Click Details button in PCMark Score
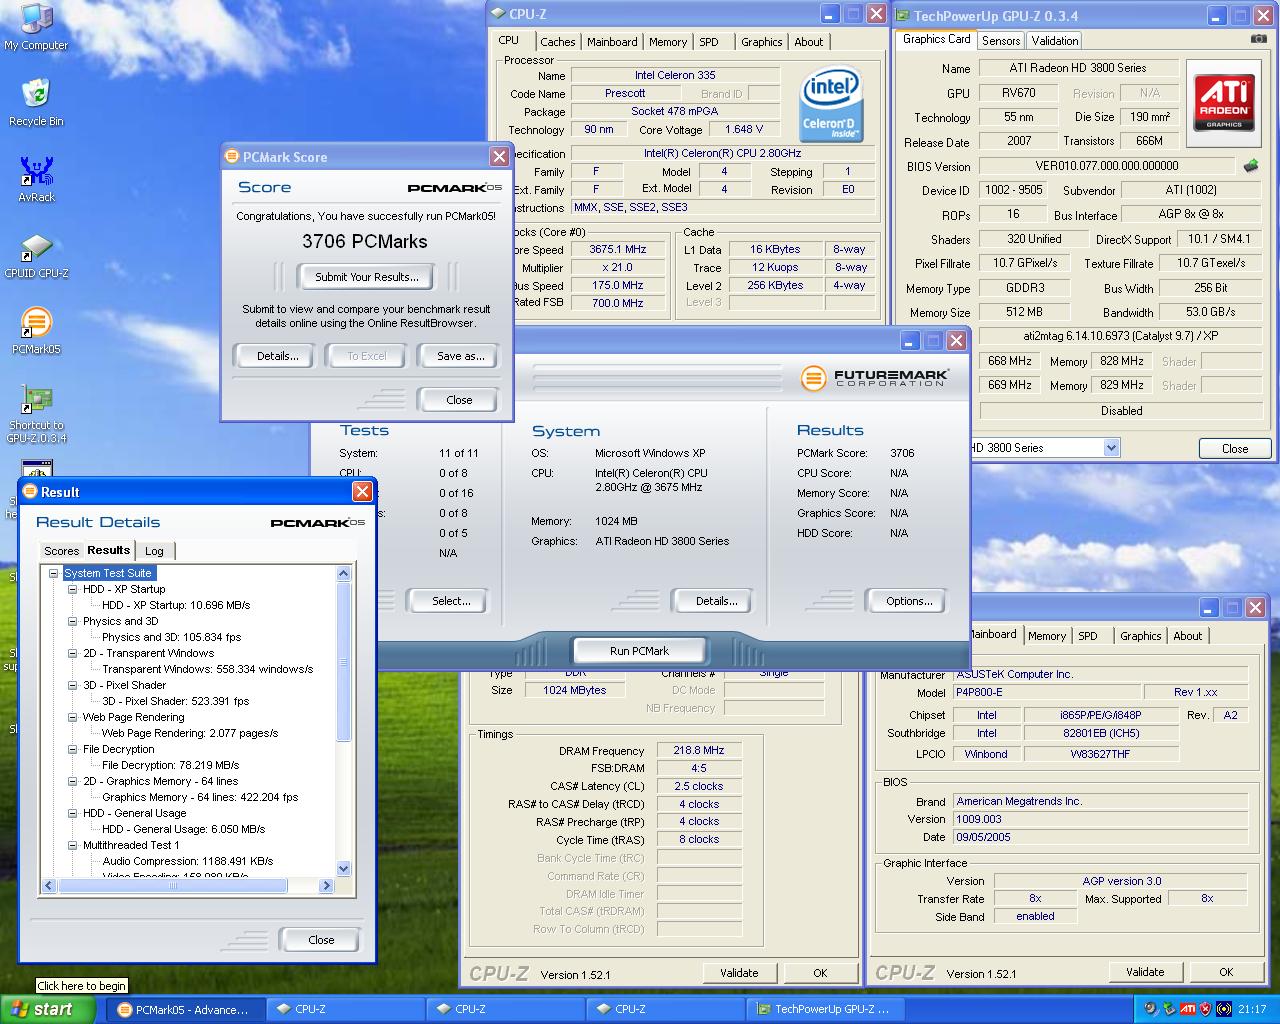The width and height of the screenshot is (1280, 1024). [x=277, y=356]
